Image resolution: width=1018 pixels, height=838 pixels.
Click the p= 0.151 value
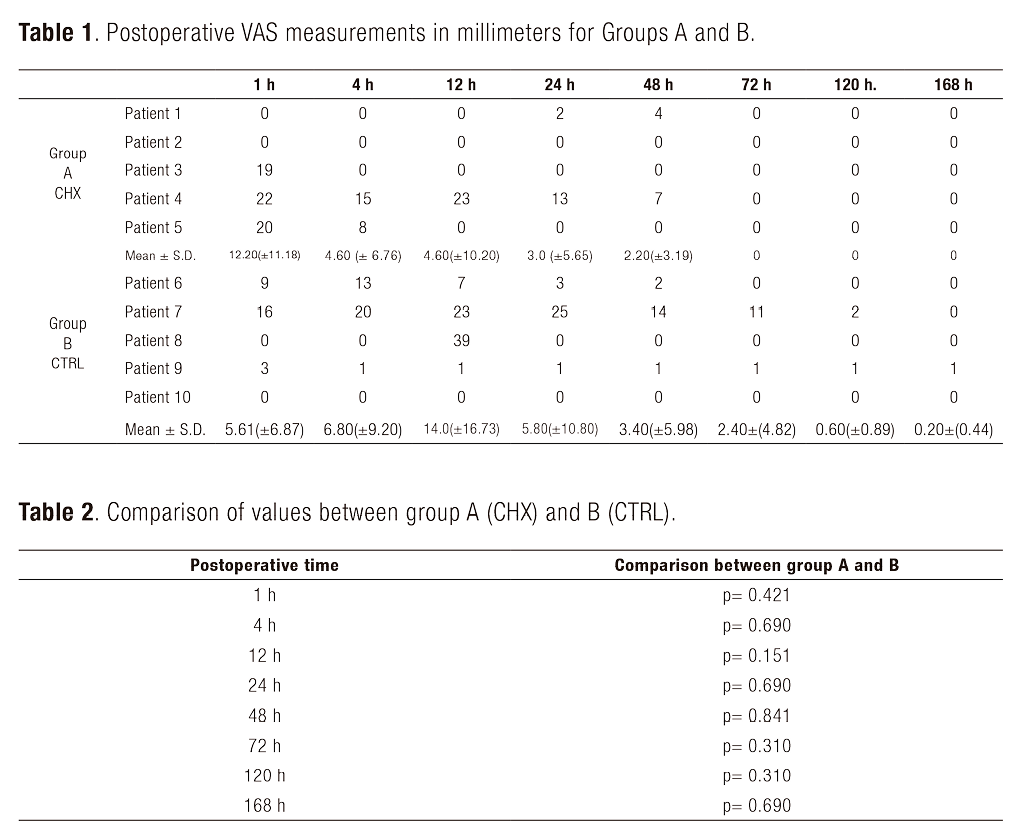(756, 656)
